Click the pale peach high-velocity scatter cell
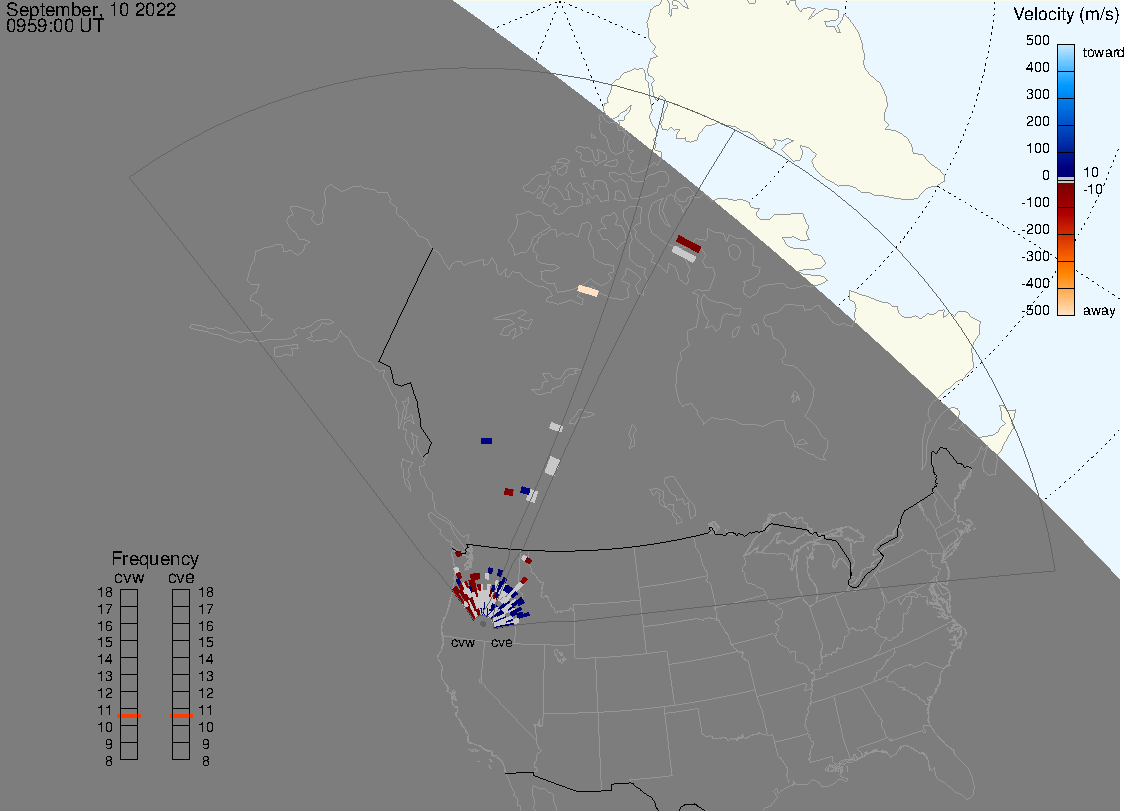The height and width of the screenshot is (811, 1124). pos(588,290)
